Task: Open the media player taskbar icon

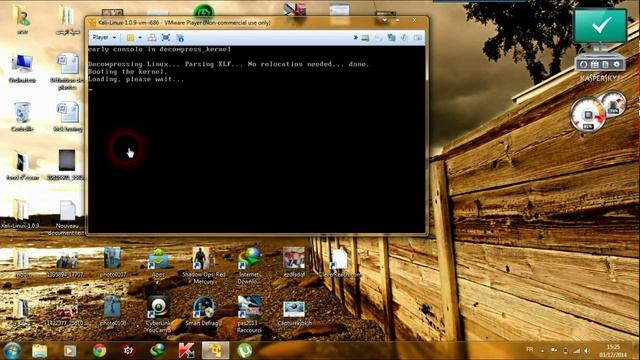Action: (70, 351)
